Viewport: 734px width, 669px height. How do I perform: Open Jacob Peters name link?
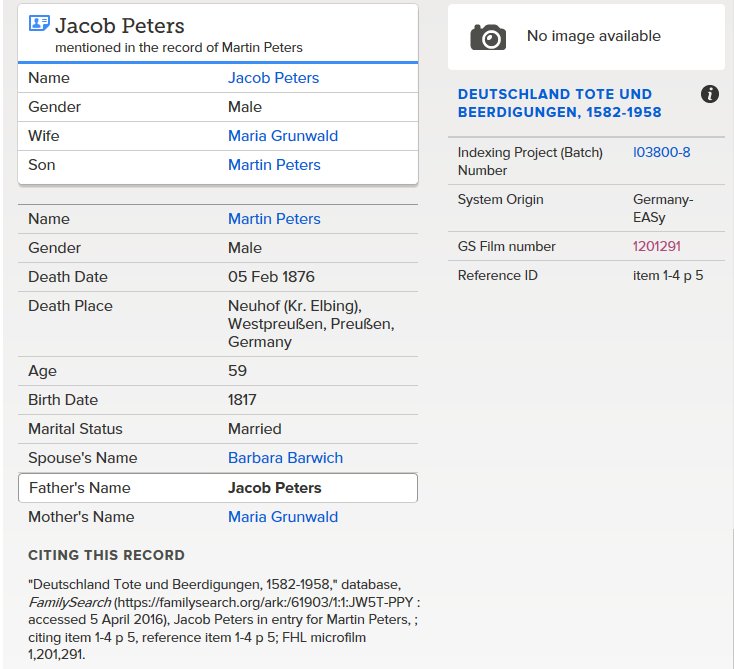[273, 78]
